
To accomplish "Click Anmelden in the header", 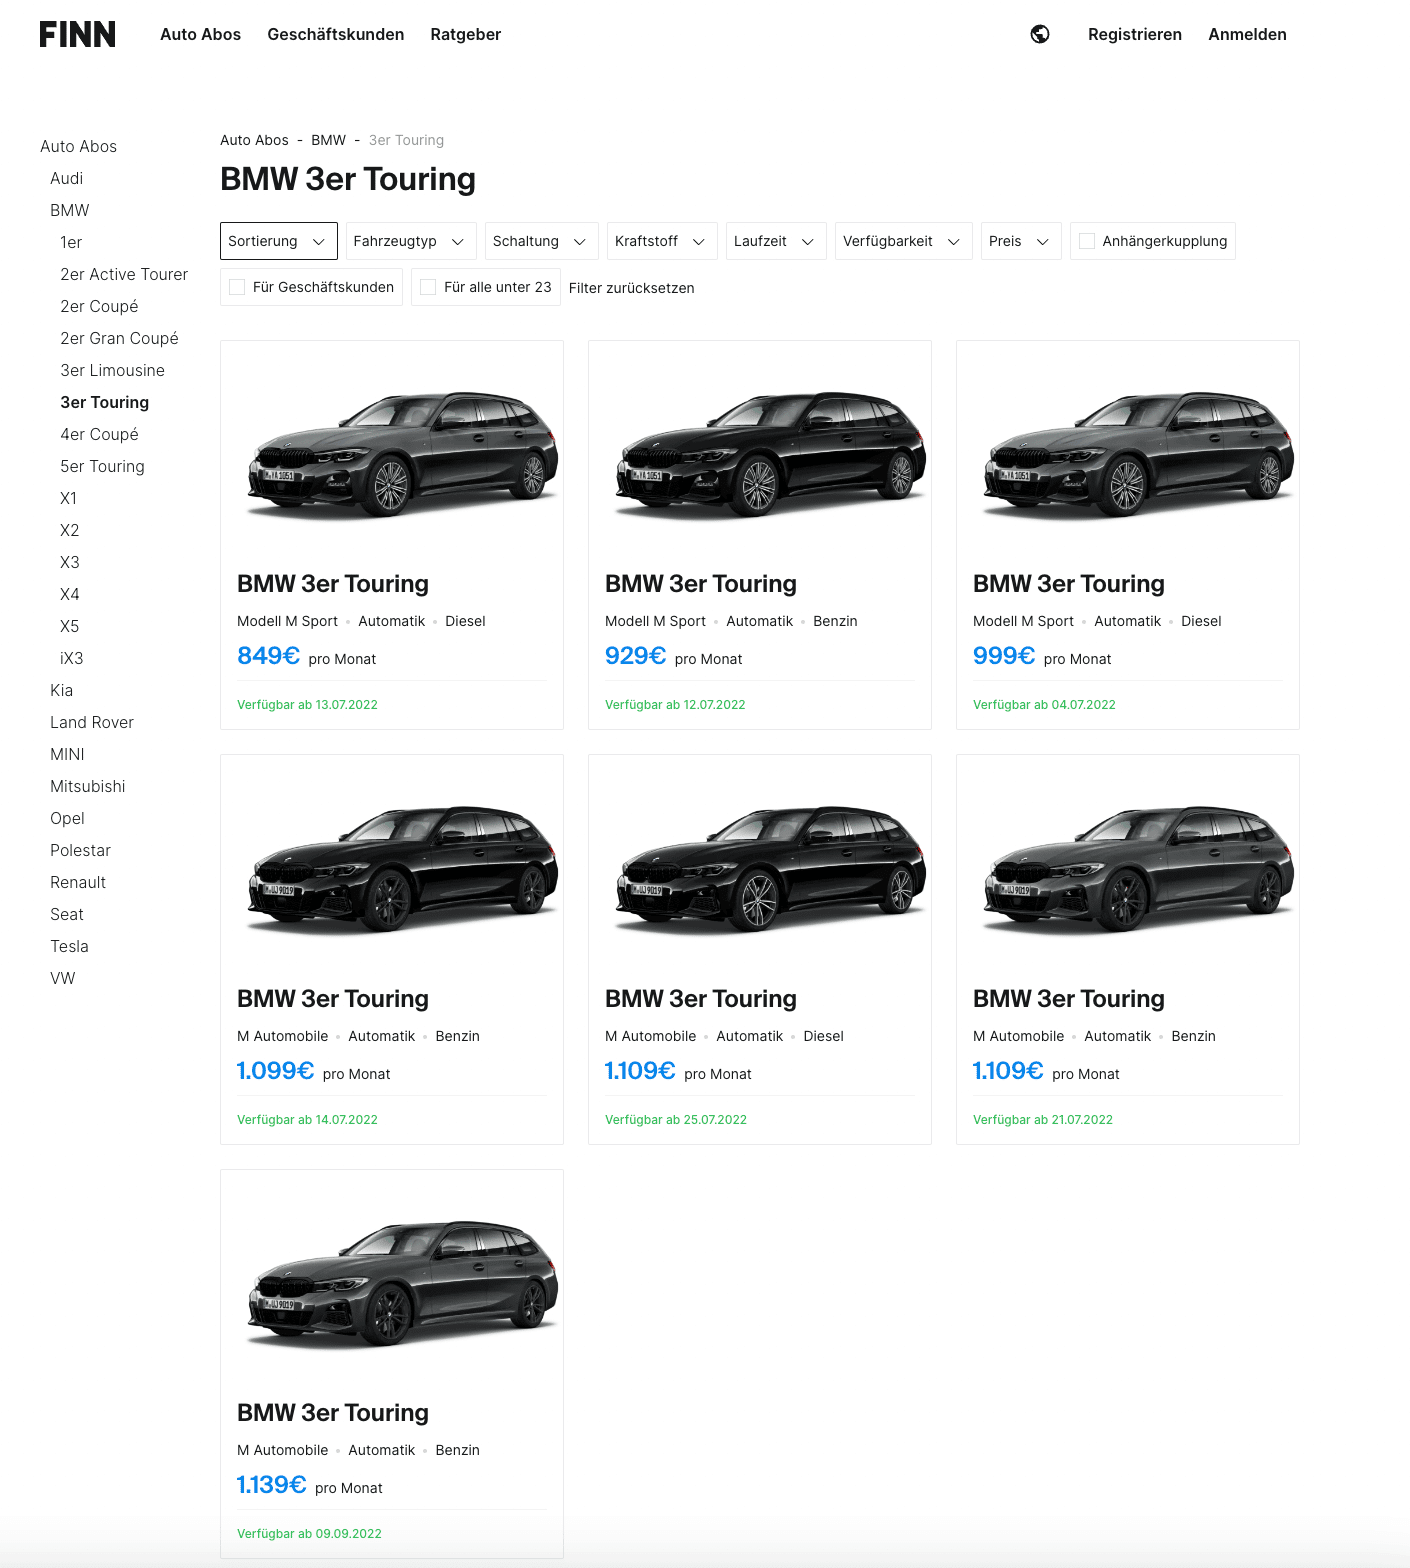I will 1247,34.
